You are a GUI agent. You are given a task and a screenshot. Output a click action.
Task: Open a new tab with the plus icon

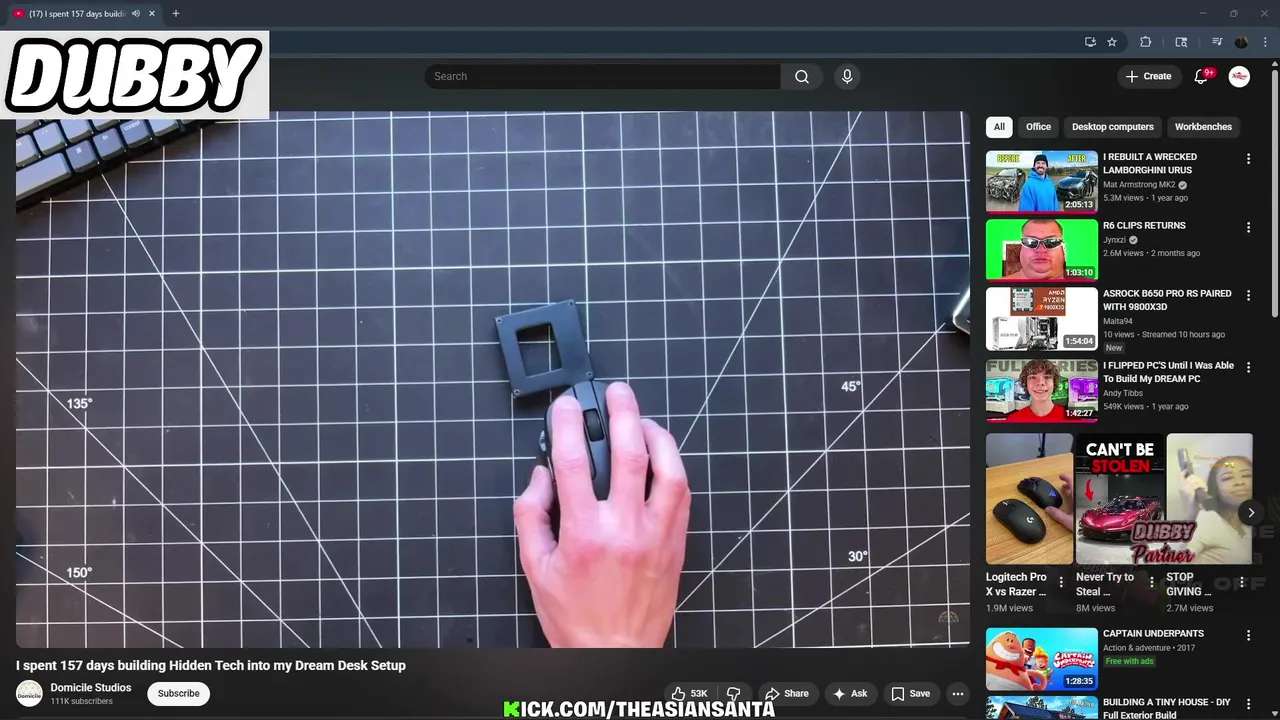(175, 14)
